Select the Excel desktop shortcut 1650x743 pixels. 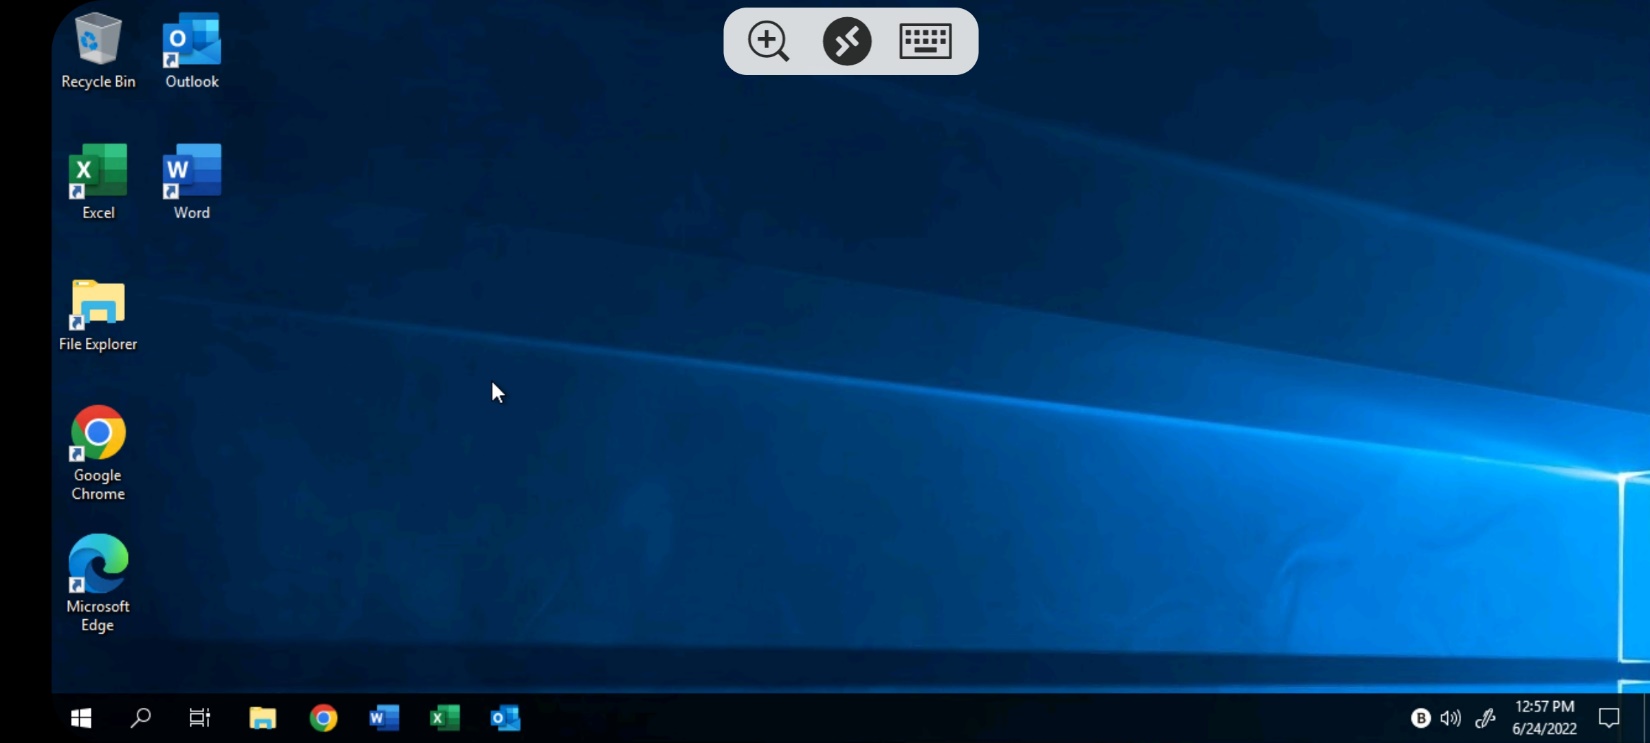(x=98, y=182)
